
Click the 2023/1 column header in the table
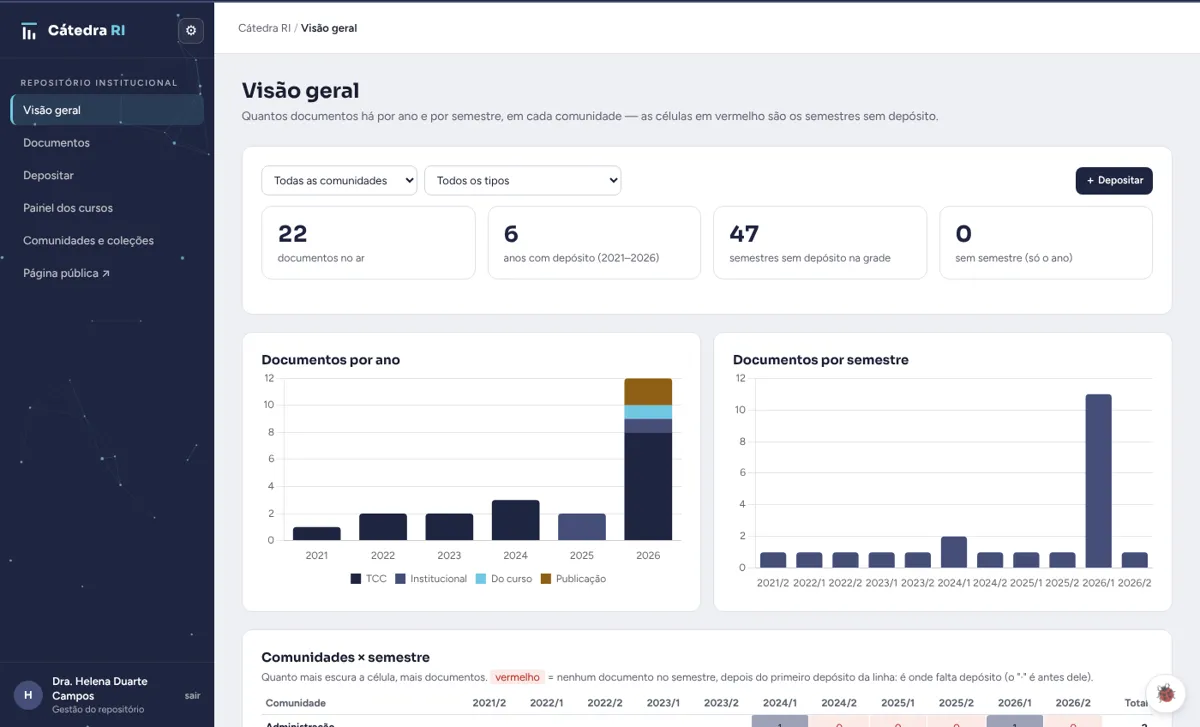[x=665, y=703]
